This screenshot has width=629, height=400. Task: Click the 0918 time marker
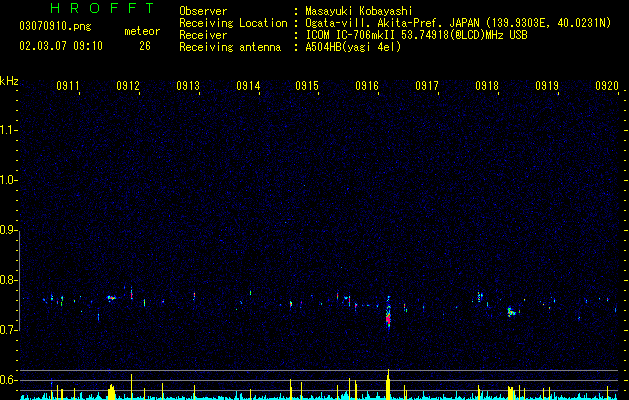(x=487, y=86)
